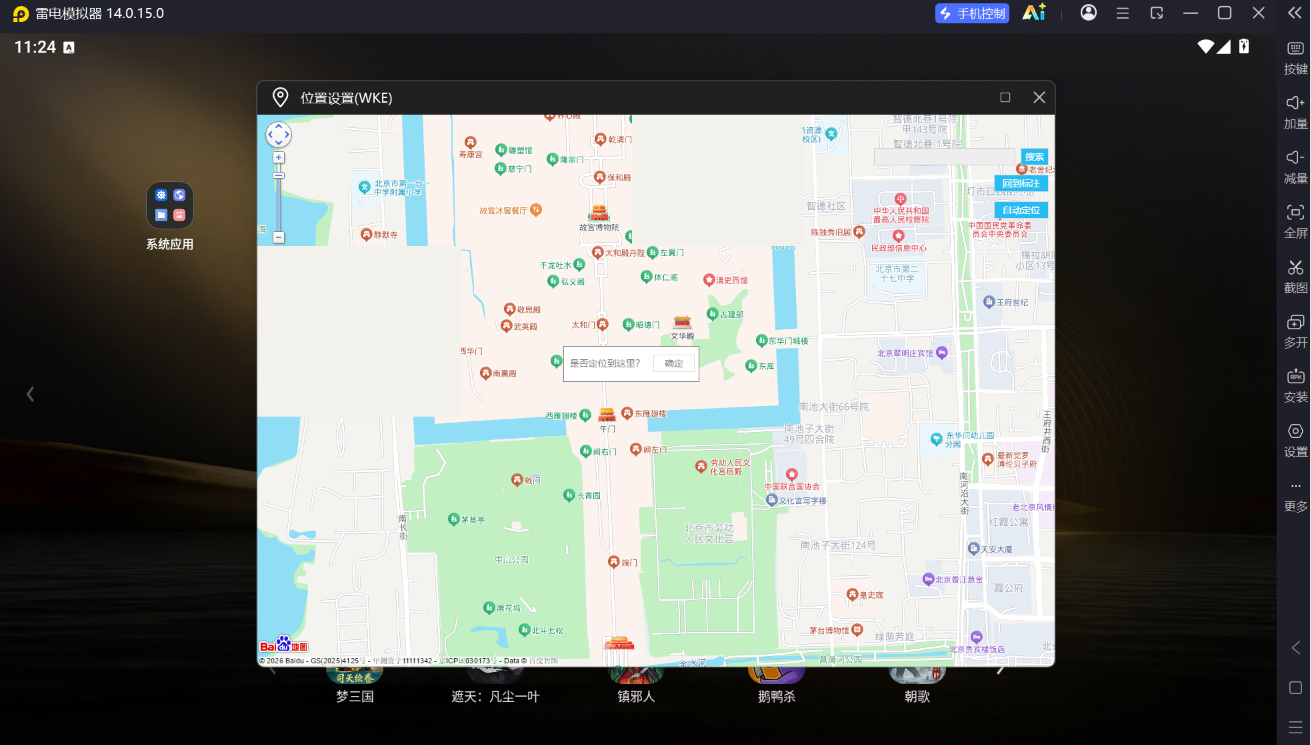Click the 故宫冰窖餐厅 restaurant marker
The width and height of the screenshot is (1311, 745).
(x=537, y=210)
